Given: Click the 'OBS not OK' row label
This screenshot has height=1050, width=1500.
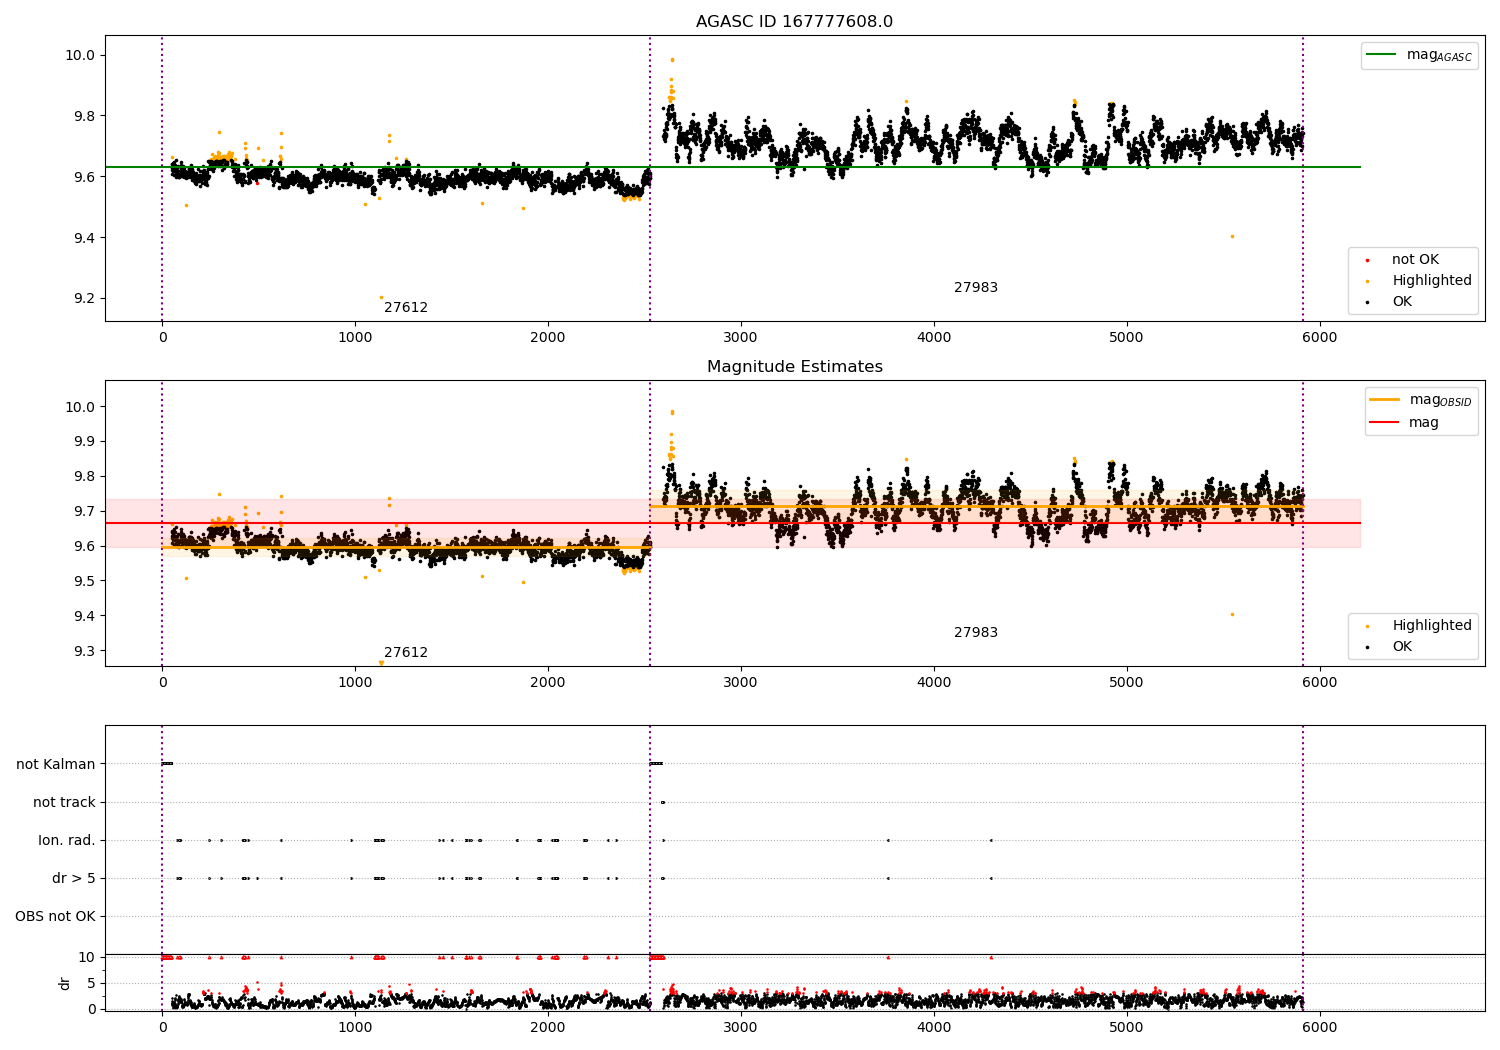Looking at the screenshot, I should pos(55,916).
